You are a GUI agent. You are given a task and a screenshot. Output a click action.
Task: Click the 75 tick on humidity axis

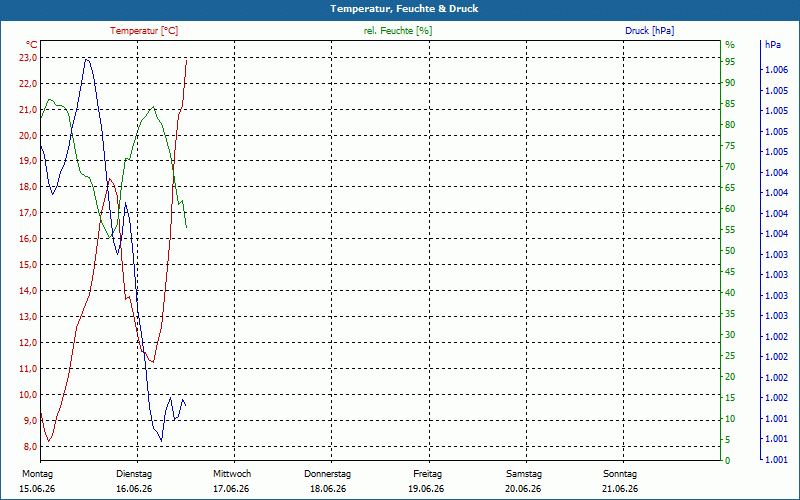point(730,146)
